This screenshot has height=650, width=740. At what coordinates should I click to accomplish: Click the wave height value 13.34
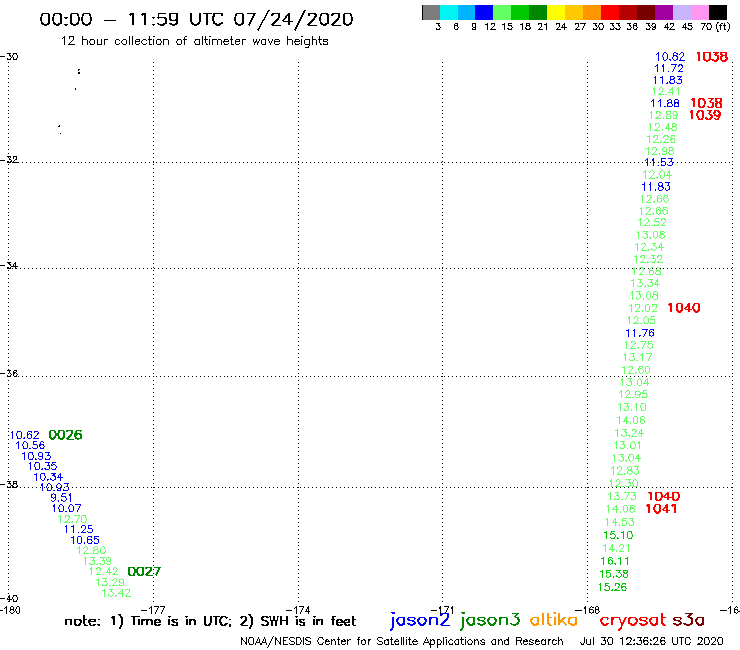pyautogui.click(x=645, y=284)
